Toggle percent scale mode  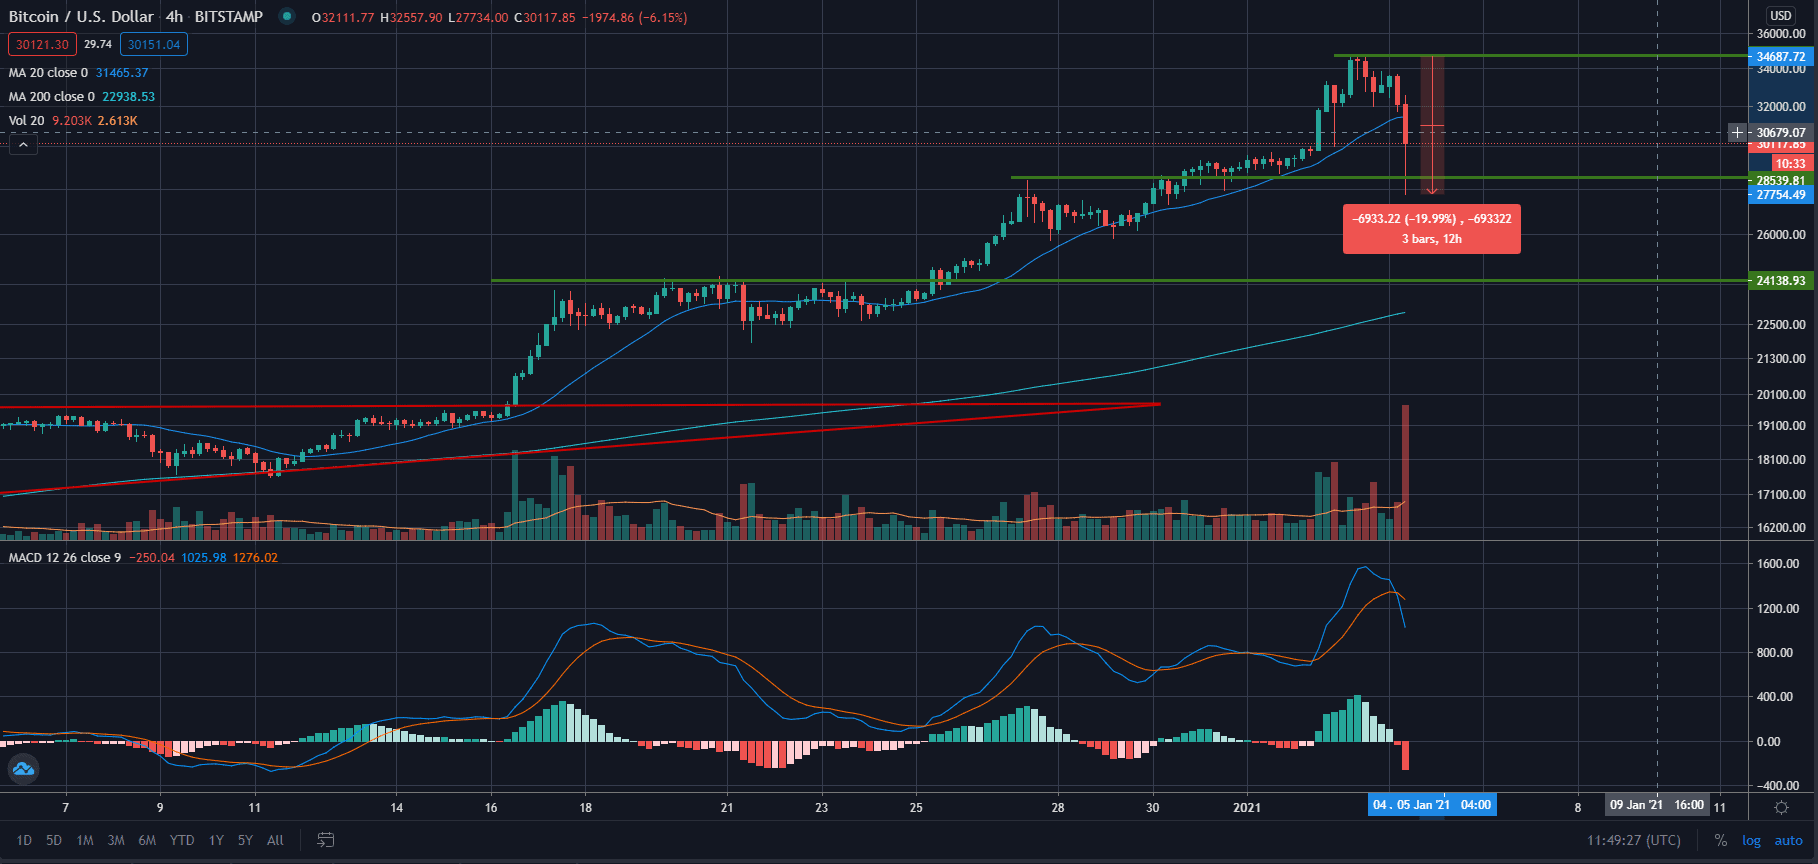1720,840
